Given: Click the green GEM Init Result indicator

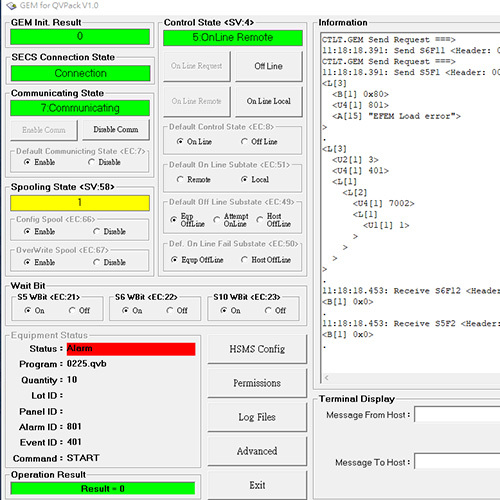Looking at the screenshot, I should click(80, 37).
